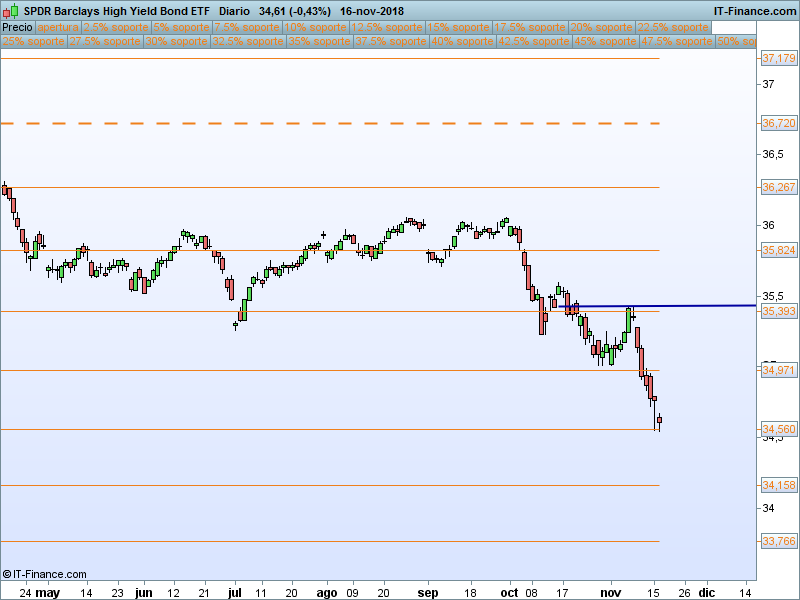Viewport: 800px width, 600px height.
Task: Pick the 47.5% soporte label
Action: [677, 41]
